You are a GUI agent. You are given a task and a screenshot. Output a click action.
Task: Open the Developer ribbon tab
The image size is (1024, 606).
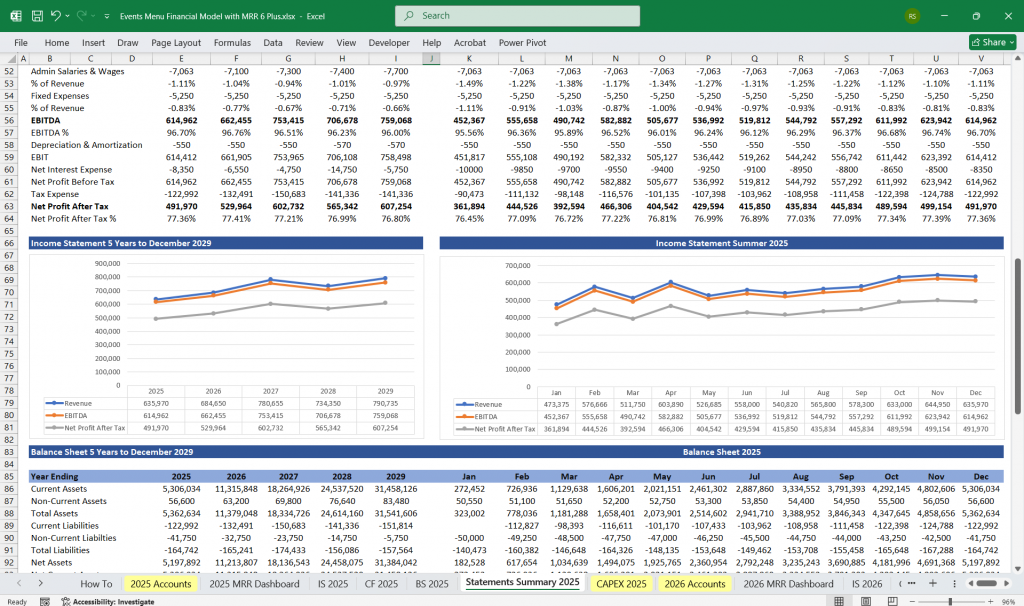389,42
